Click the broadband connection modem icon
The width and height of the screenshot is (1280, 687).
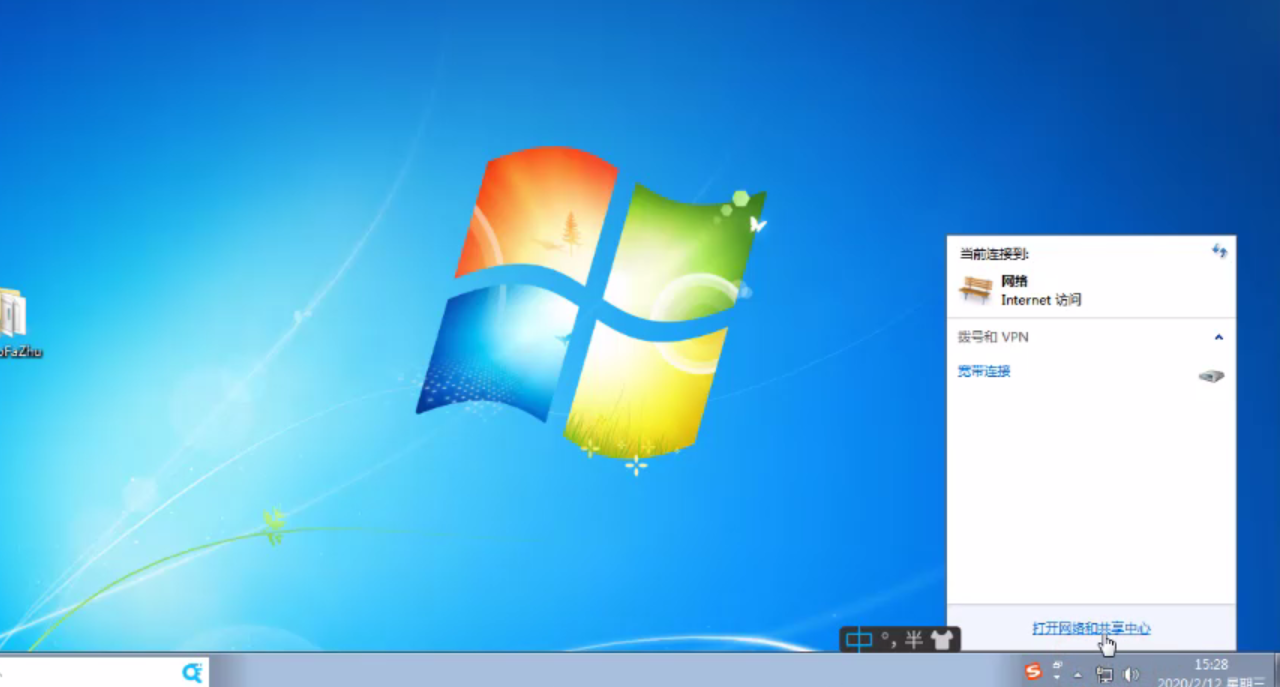1211,376
